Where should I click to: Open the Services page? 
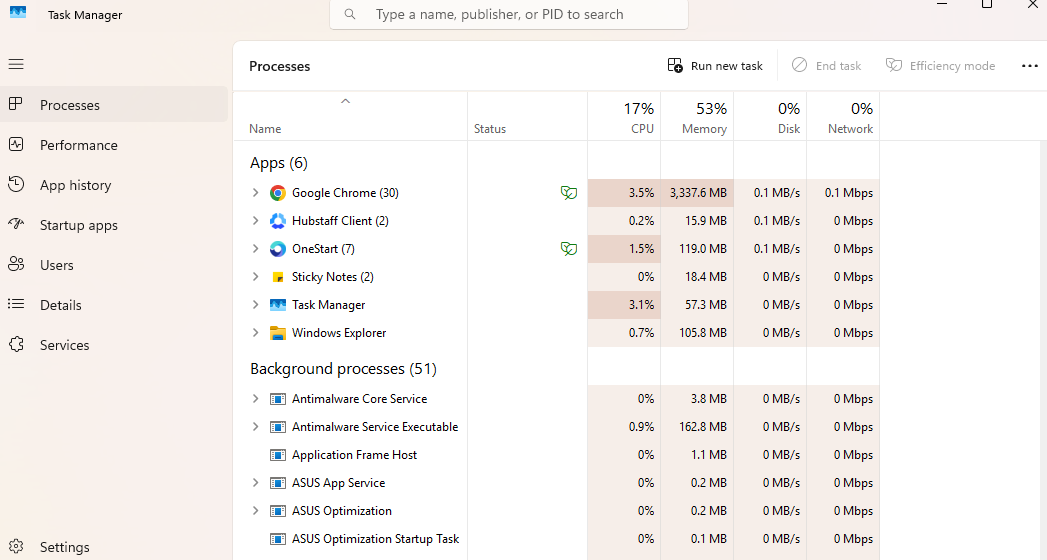pos(114,345)
